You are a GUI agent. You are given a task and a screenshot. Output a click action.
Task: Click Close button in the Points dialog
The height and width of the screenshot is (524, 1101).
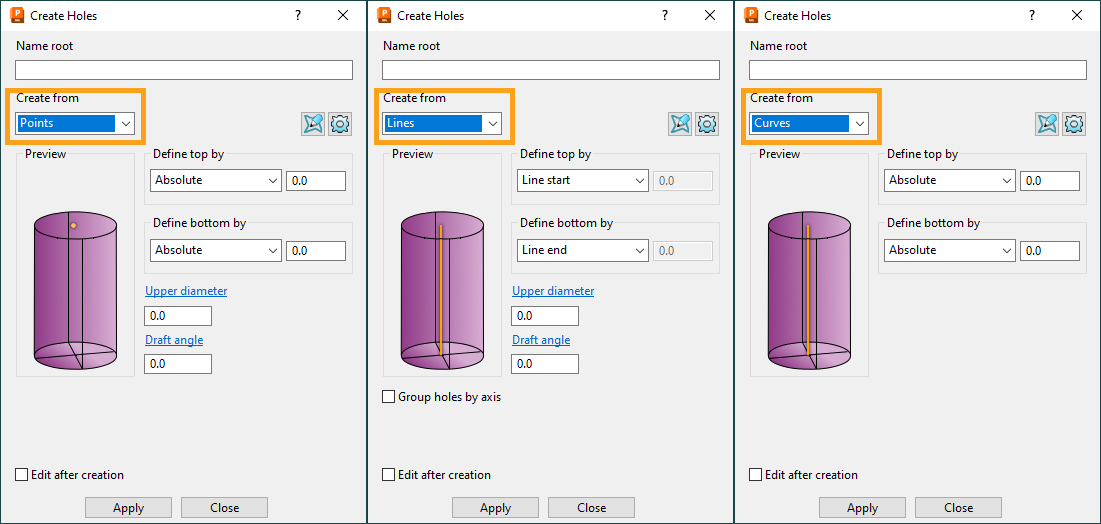pyautogui.click(x=225, y=508)
